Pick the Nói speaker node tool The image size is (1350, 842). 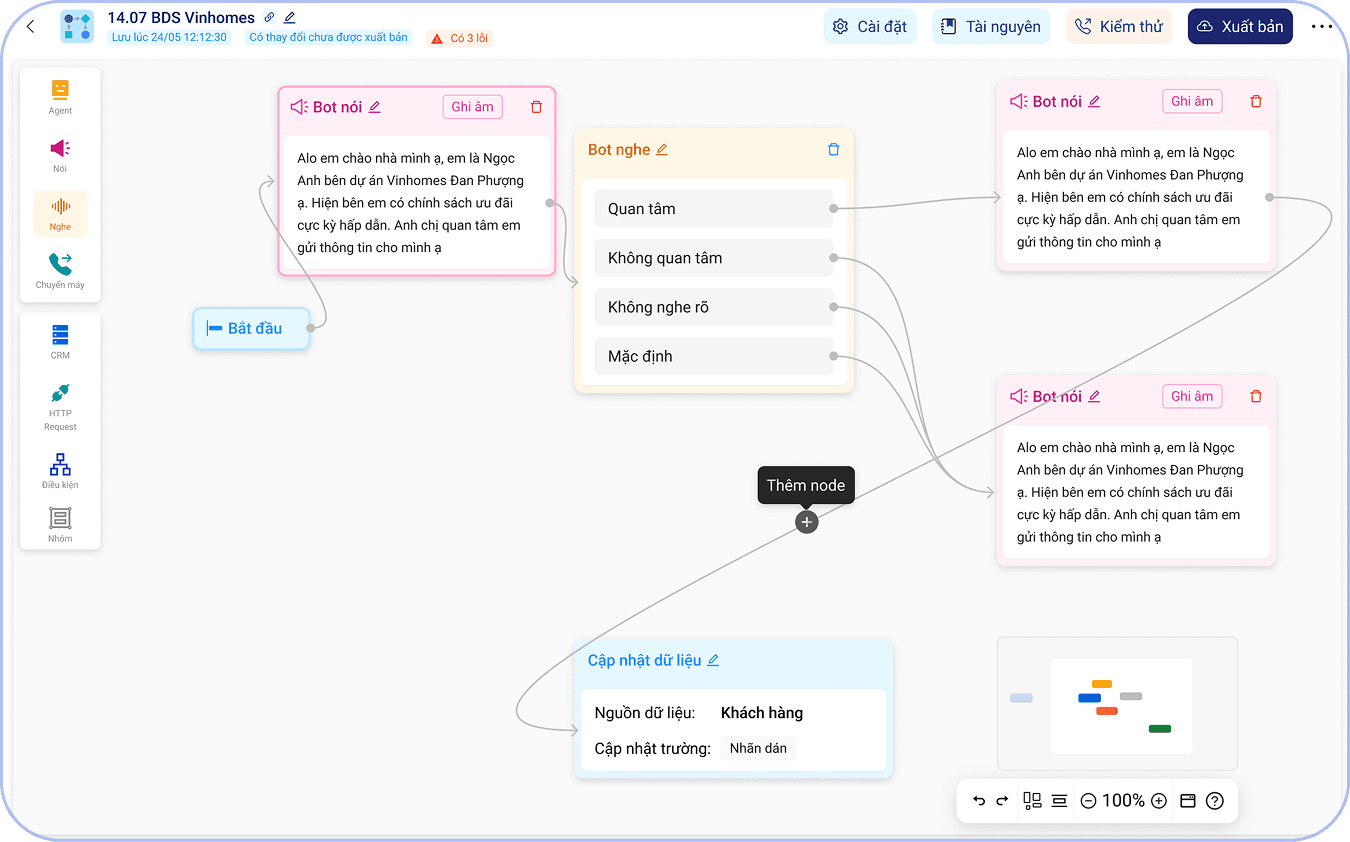(x=60, y=154)
